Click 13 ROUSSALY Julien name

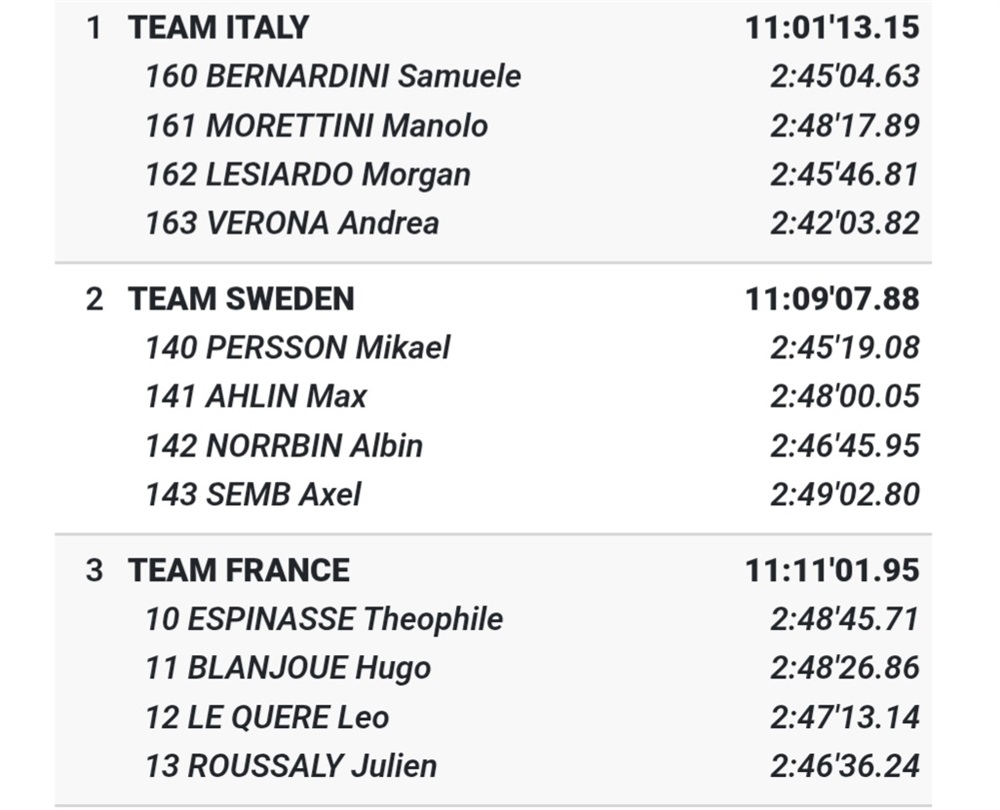[x=291, y=766]
